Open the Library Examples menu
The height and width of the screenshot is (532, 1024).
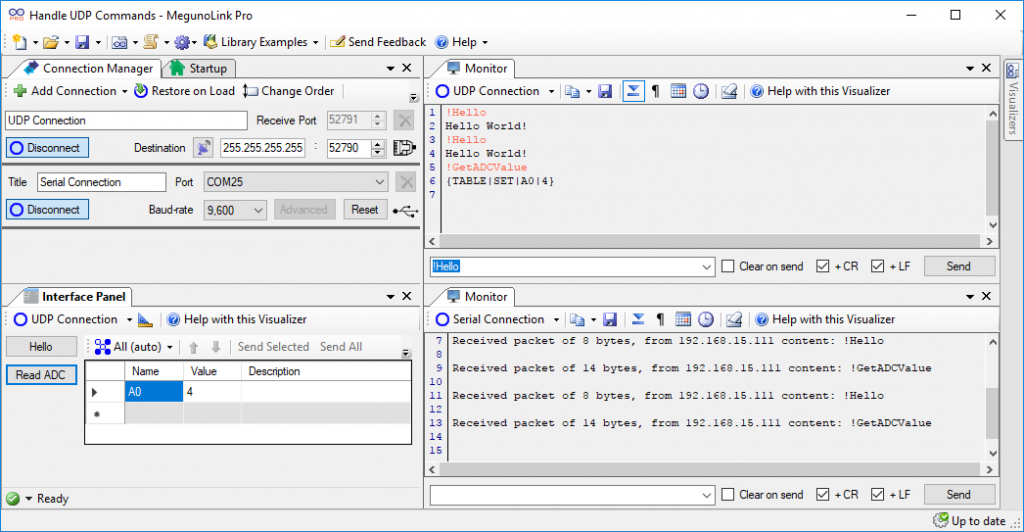coord(261,42)
